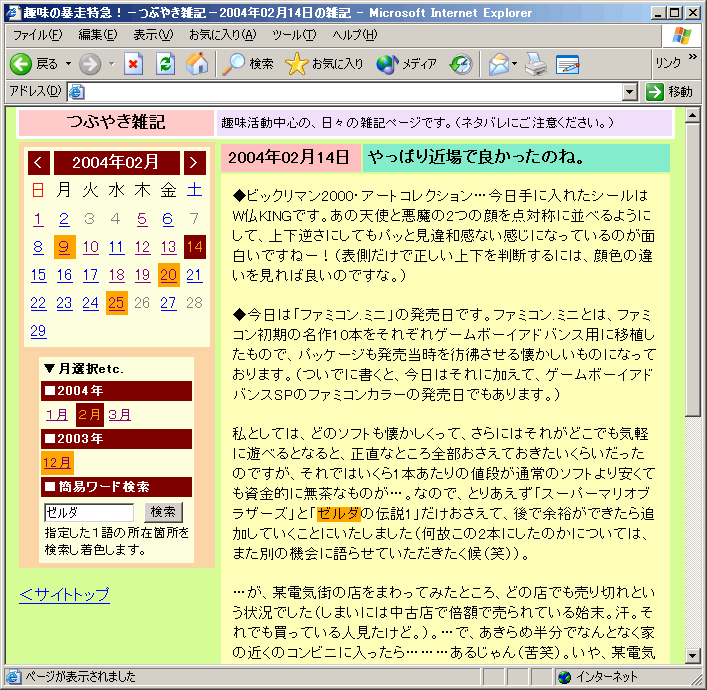Image resolution: width=707 pixels, height=690 pixels.
Task: Go to <サイトトップ site top link
Action: [64, 594]
